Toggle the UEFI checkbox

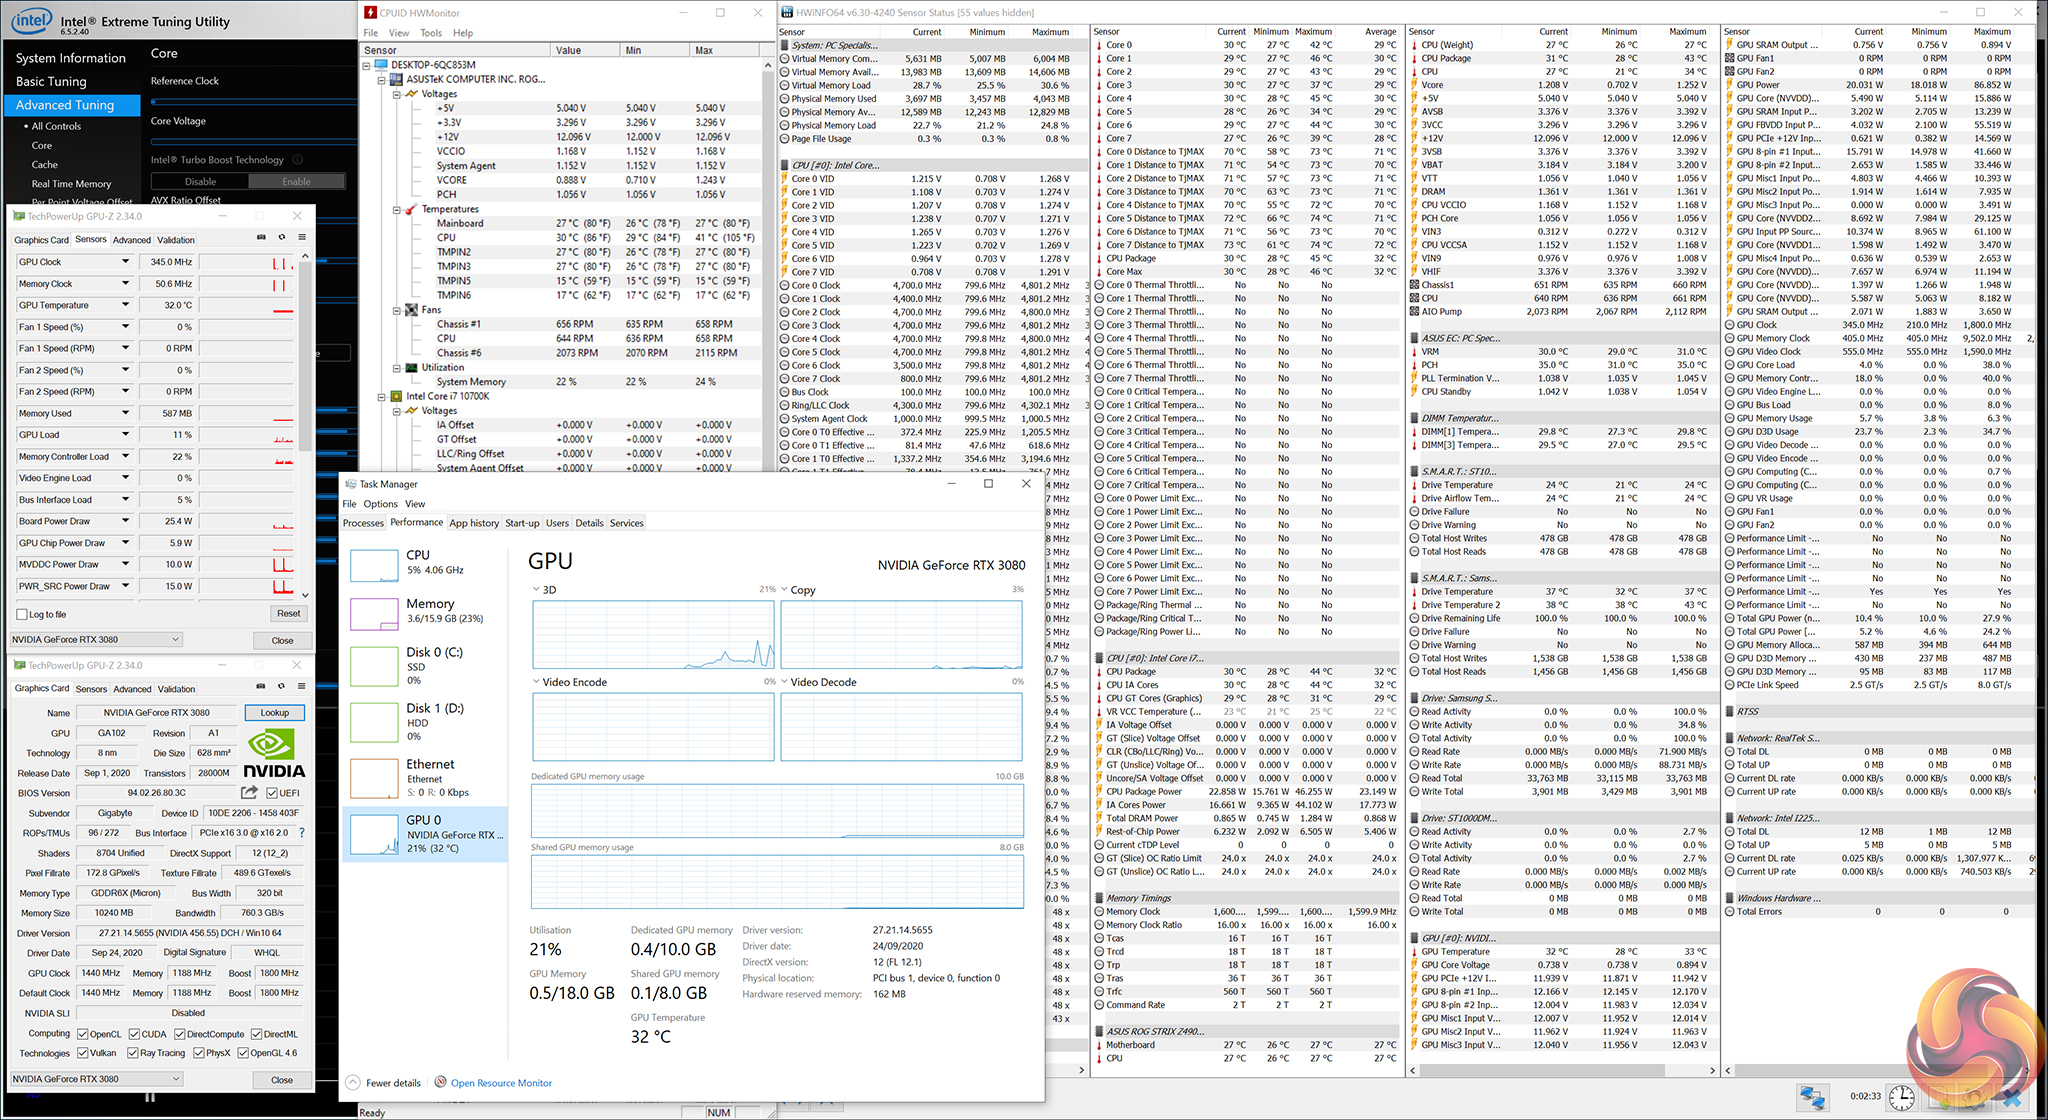click(x=272, y=793)
